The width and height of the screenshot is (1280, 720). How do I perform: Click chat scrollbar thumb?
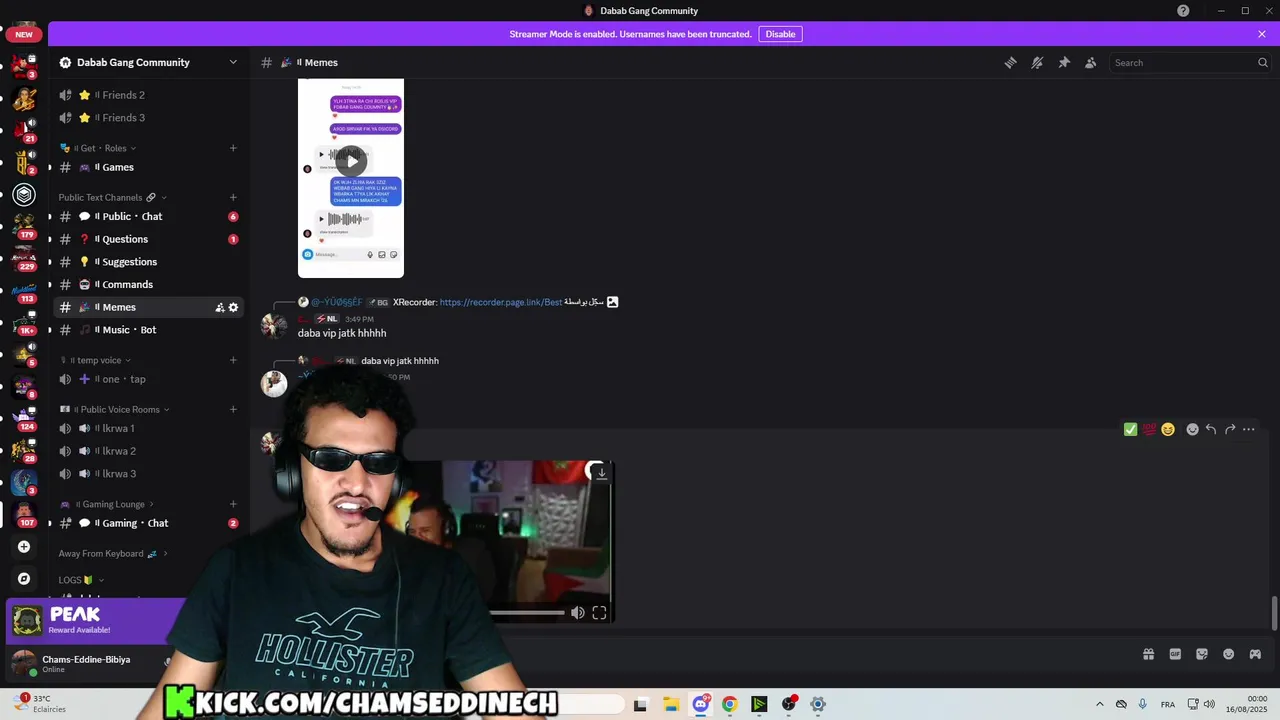1274,613
